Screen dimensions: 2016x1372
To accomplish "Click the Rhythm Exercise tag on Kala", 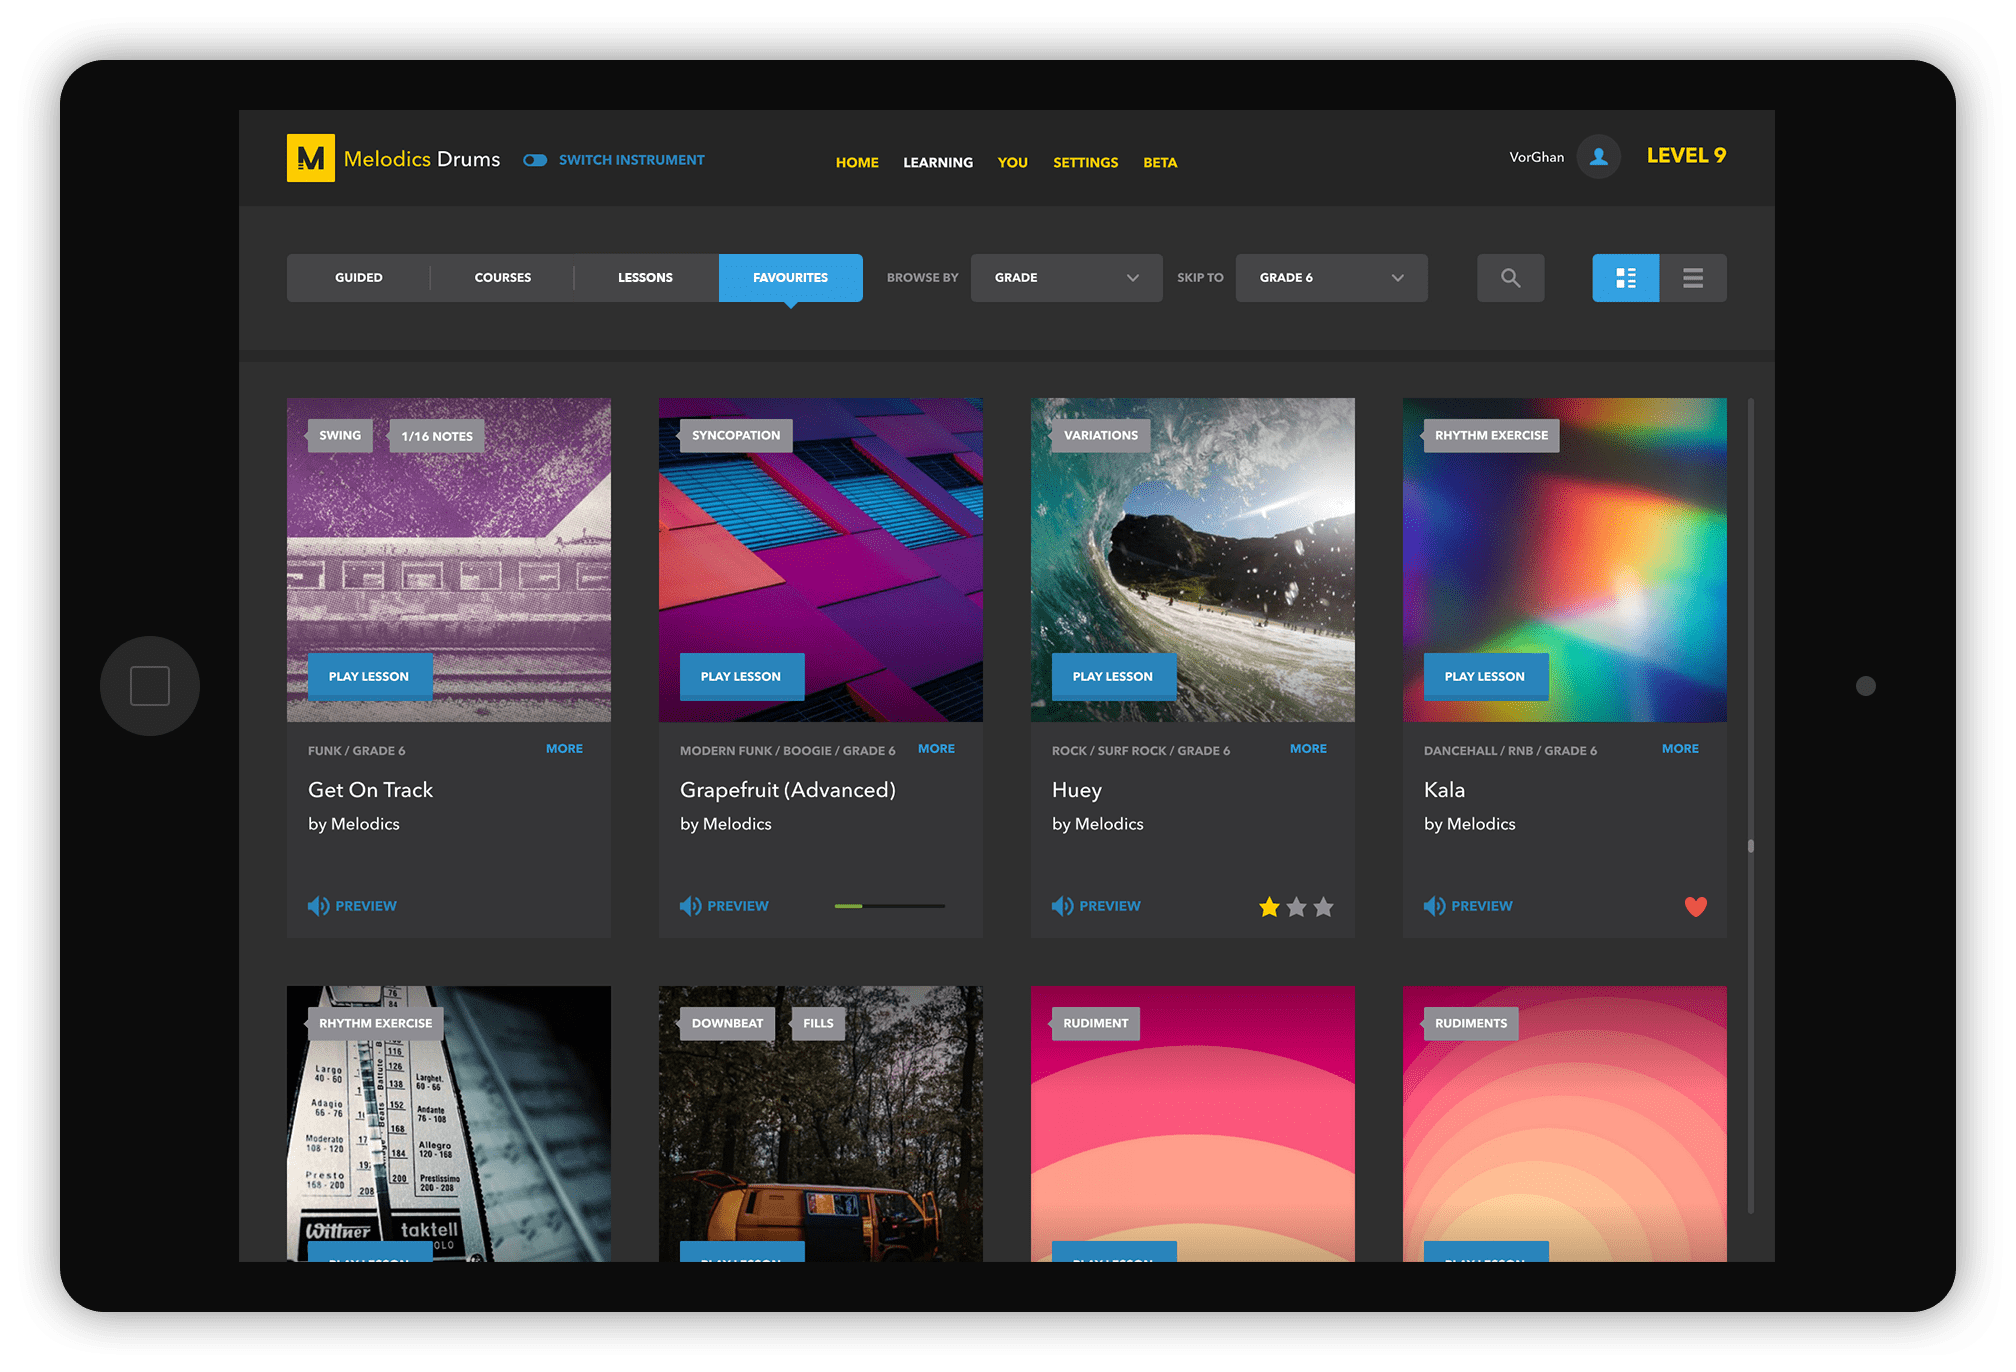I will [1490, 435].
